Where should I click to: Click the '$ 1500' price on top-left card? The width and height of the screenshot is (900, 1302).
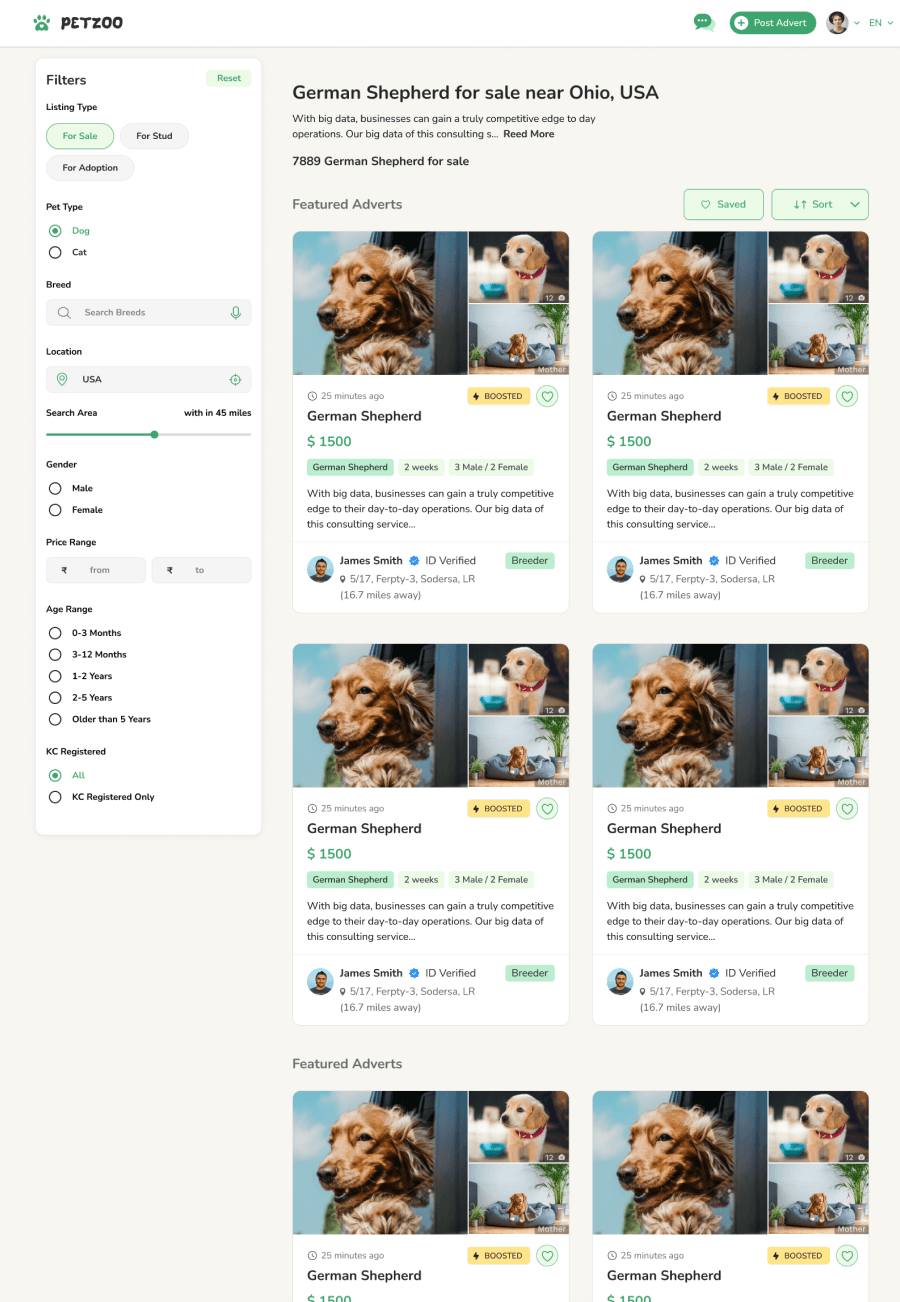click(329, 441)
